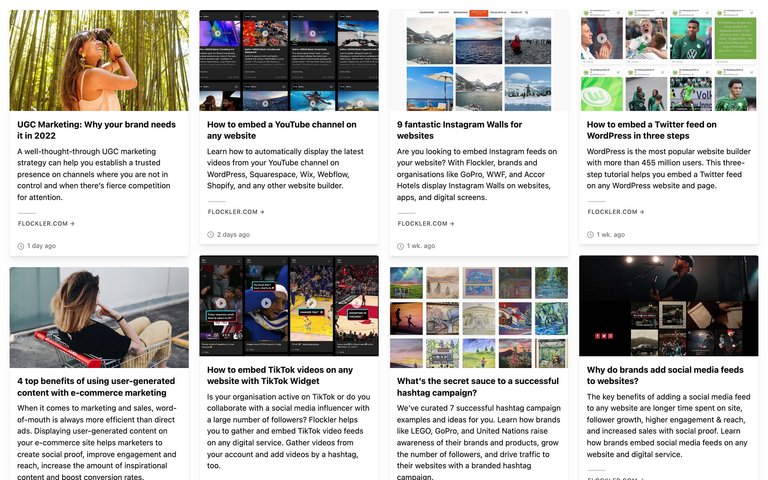Click the woman in shopping cart thumbnail
Viewport: 768px width, 480px height.
(x=99, y=317)
